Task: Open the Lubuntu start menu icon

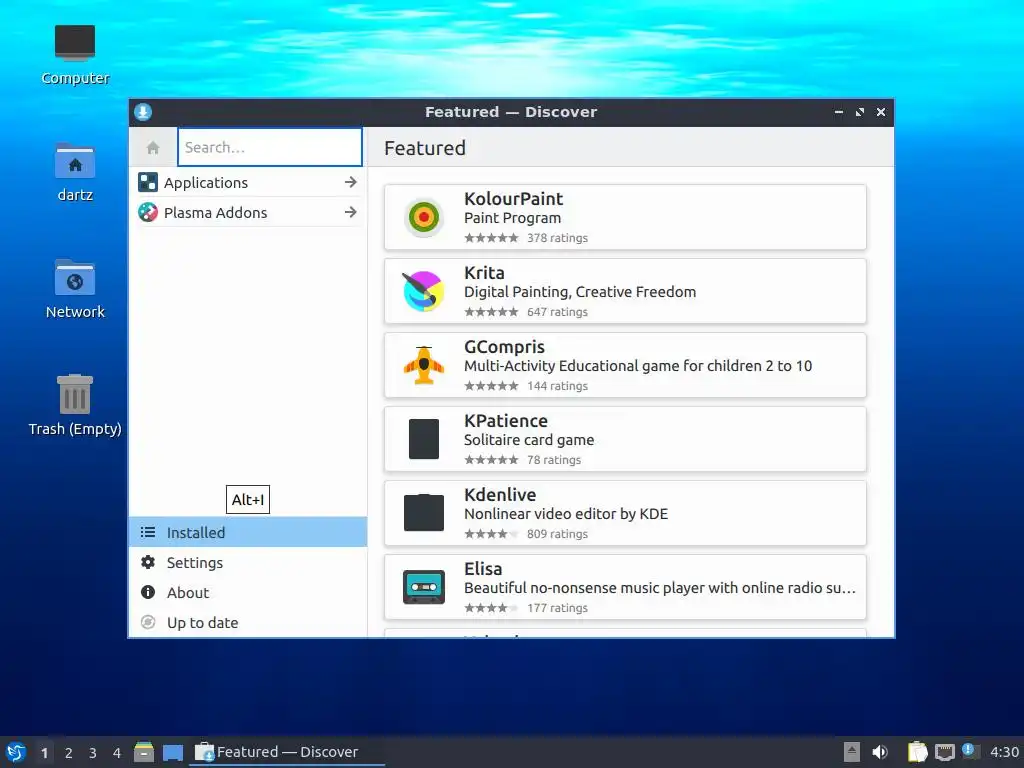Action: (x=15, y=752)
